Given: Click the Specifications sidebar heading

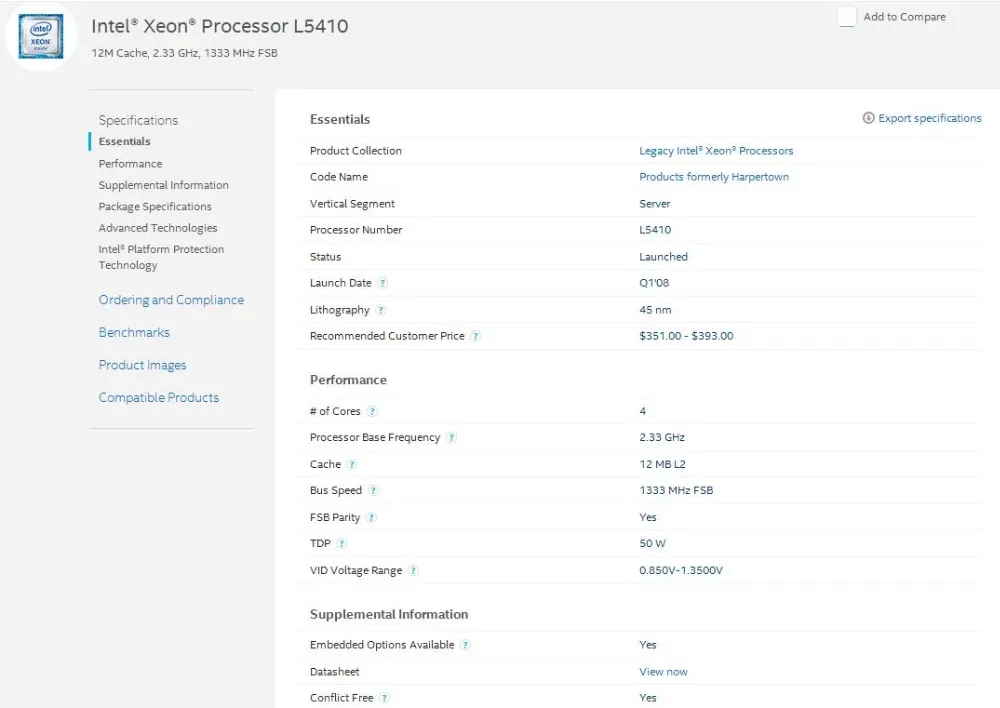Looking at the screenshot, I should 138,121.
